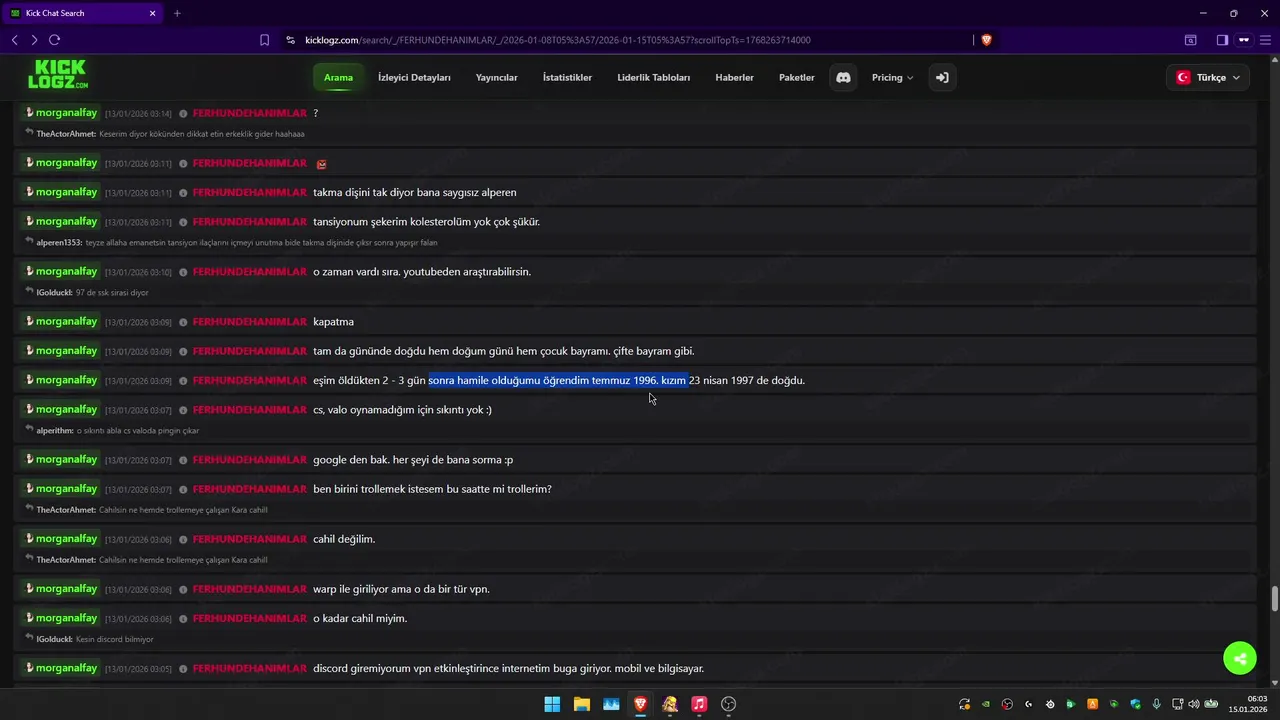Bookmark this page via bookmark icon
1280x720 pixels.
coord(264,40)
